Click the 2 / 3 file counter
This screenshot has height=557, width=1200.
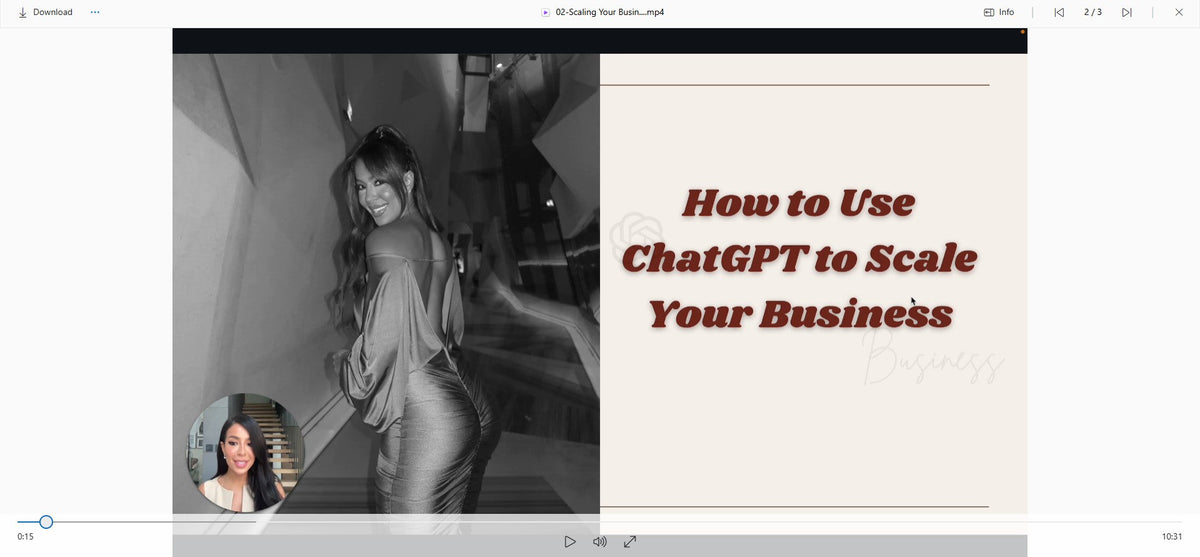tap(1093, 12)
